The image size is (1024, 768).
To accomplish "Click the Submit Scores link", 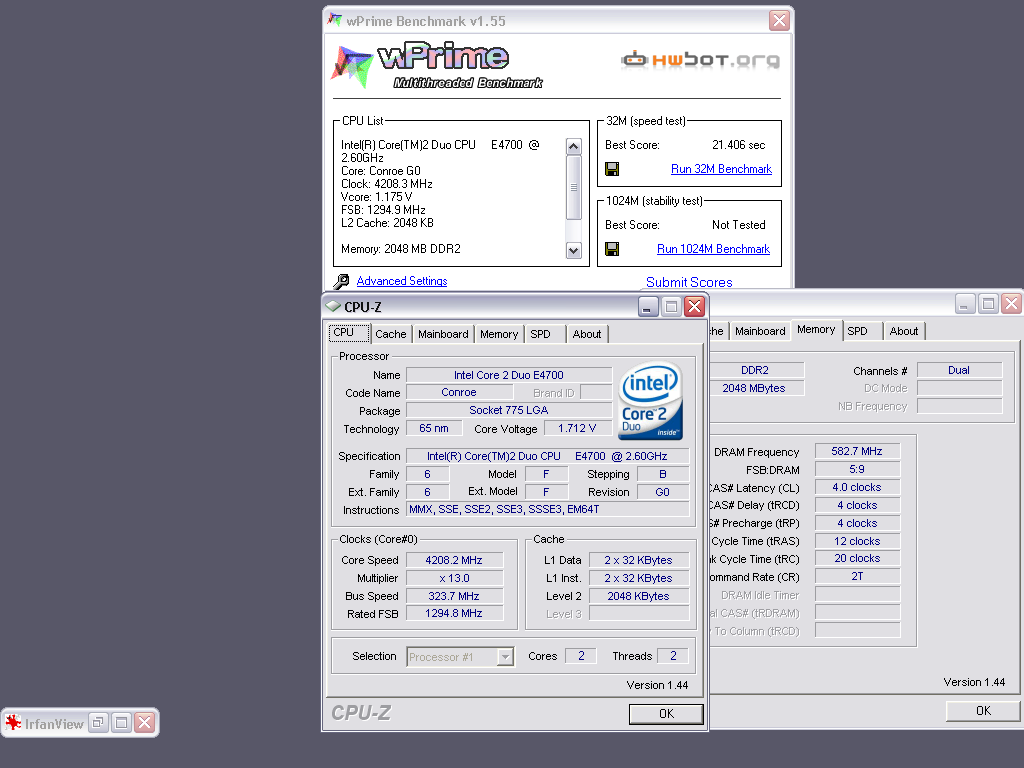I will [x=689, y=282].
